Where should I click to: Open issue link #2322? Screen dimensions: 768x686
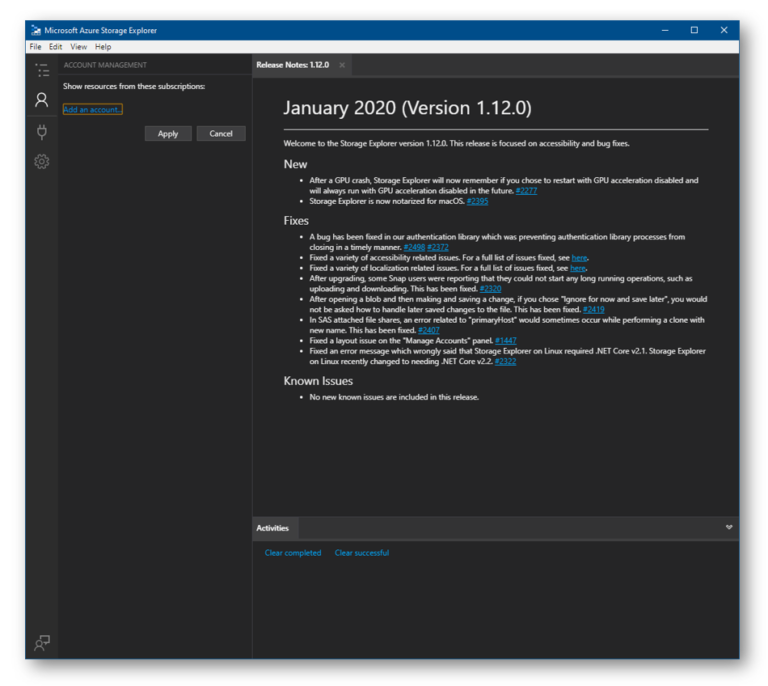pyautogui.click(x=505, y=361)
